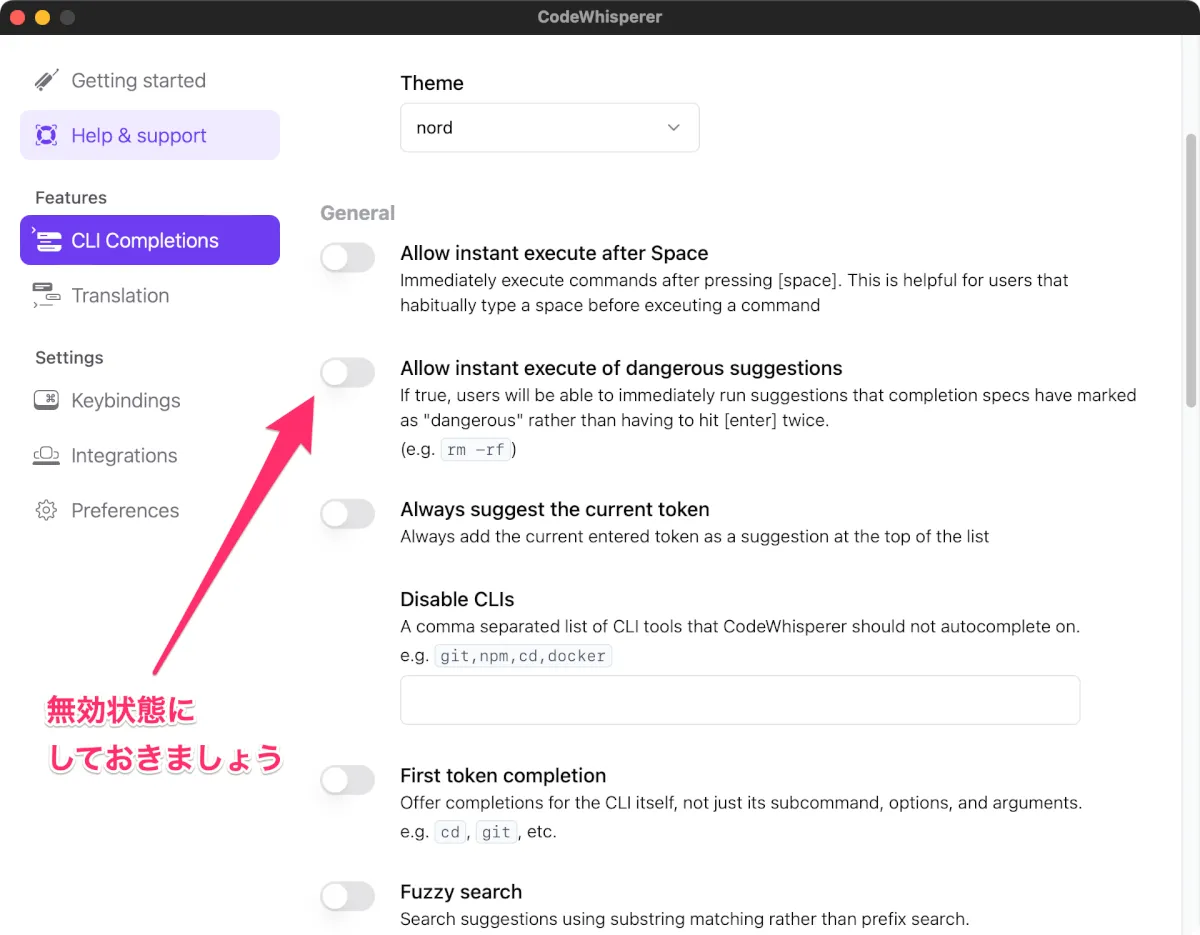
Task: Click the CLI Completions sidebar icon
Action: [46, 240]
